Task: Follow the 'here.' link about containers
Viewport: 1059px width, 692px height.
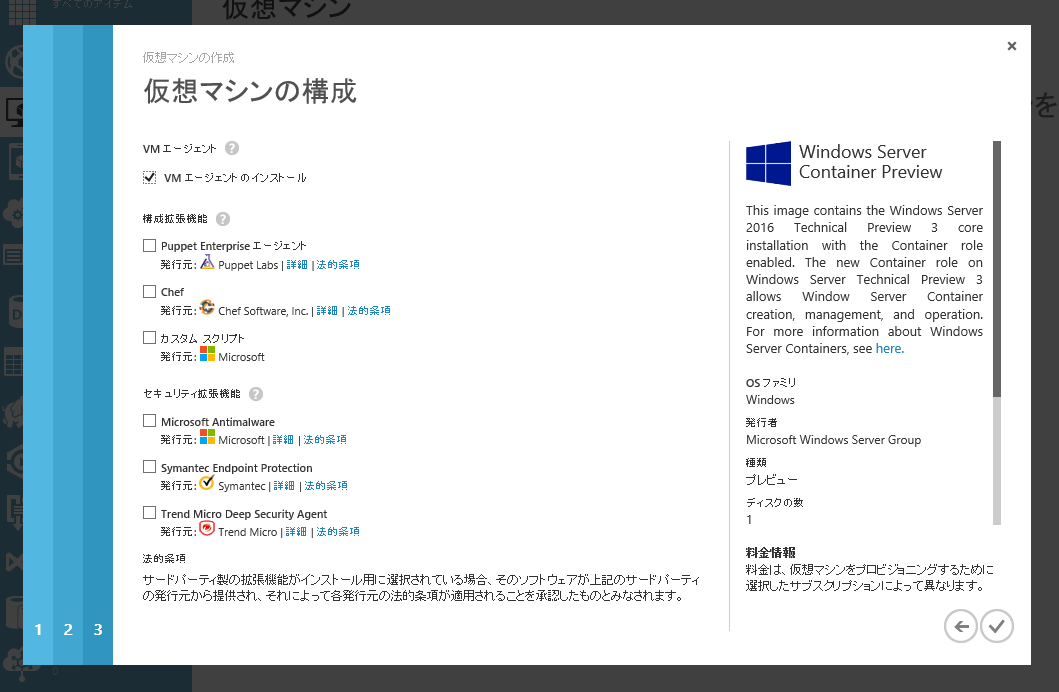Action: [x=889, y=348]
